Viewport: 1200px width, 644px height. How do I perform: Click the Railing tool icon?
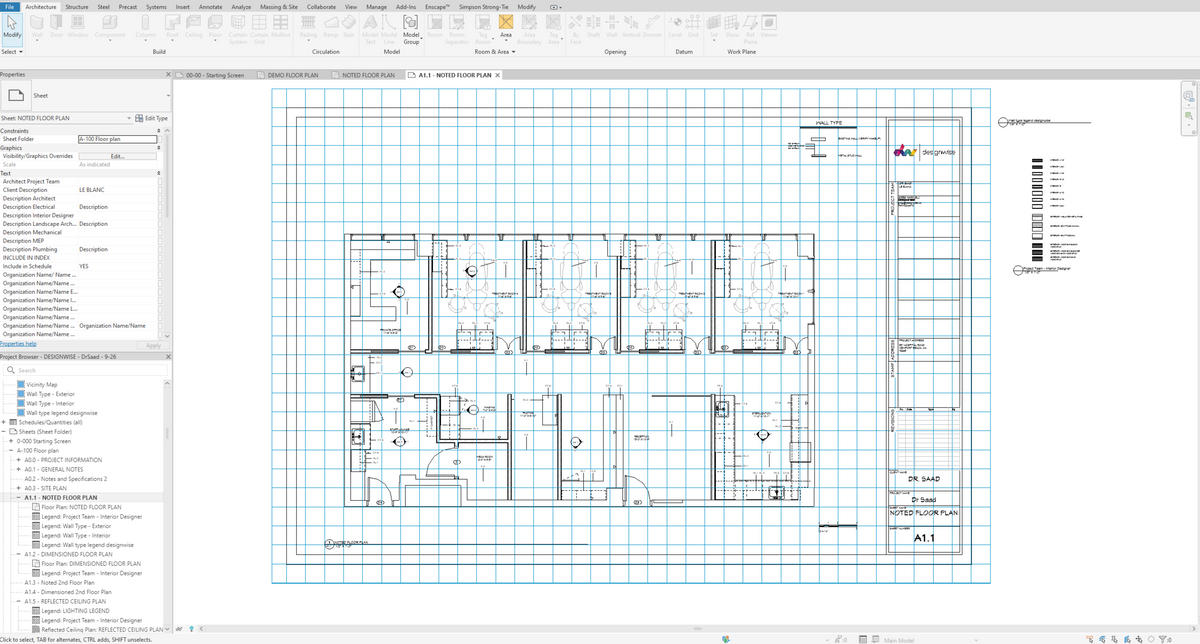tap(308, 23)
